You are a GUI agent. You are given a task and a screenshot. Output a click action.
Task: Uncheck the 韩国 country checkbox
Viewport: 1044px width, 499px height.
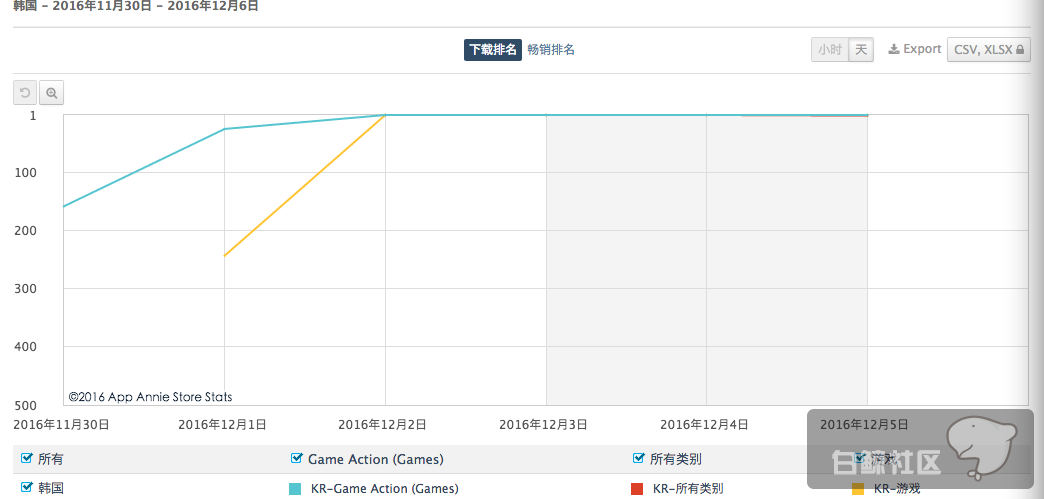(27, 487)
